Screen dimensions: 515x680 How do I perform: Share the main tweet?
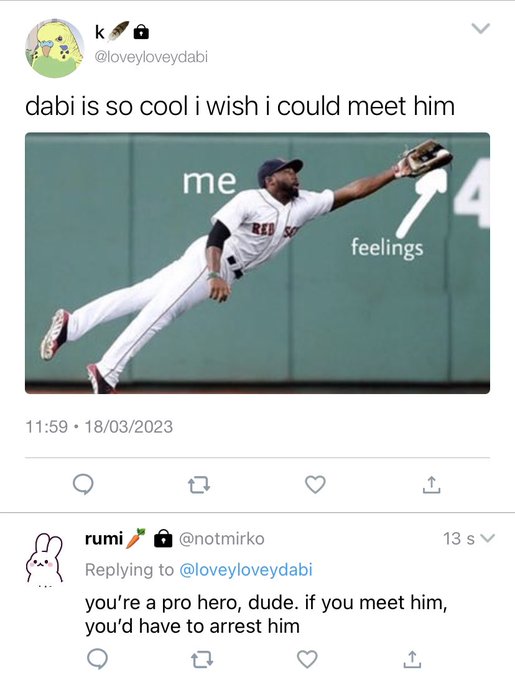[431, 484]
